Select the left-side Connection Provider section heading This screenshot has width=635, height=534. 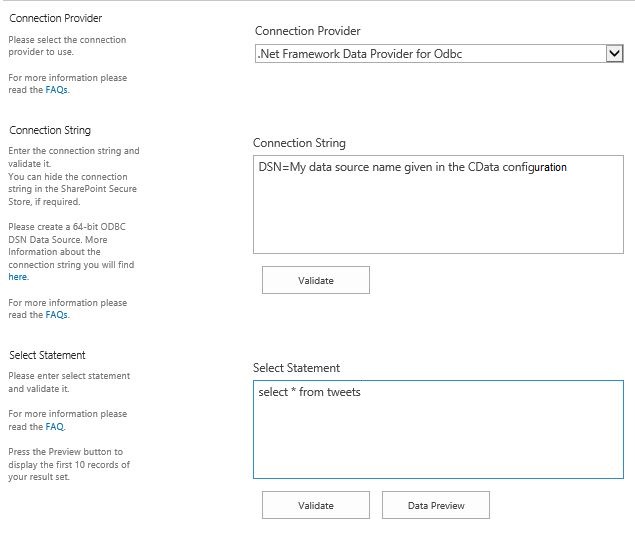coord(55,18)
